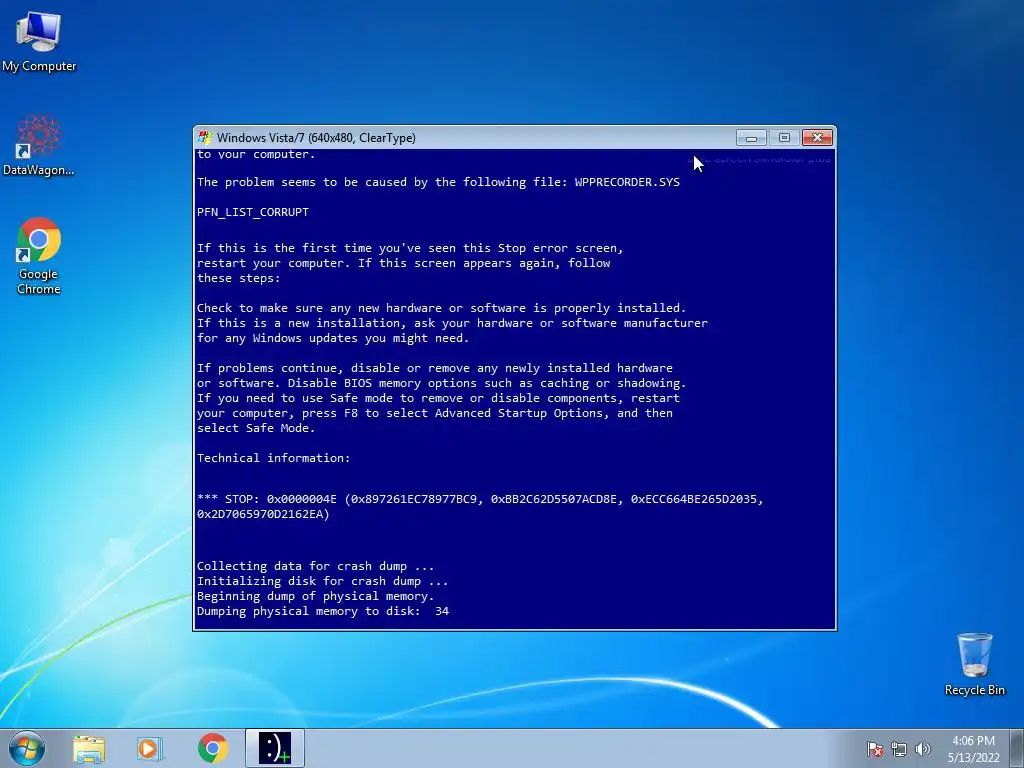Minimize the Windows Vista/7 window
Image resolution: width=1024 pixels, height=768 pixels.
pyautogui.click(x=751, y=138)
